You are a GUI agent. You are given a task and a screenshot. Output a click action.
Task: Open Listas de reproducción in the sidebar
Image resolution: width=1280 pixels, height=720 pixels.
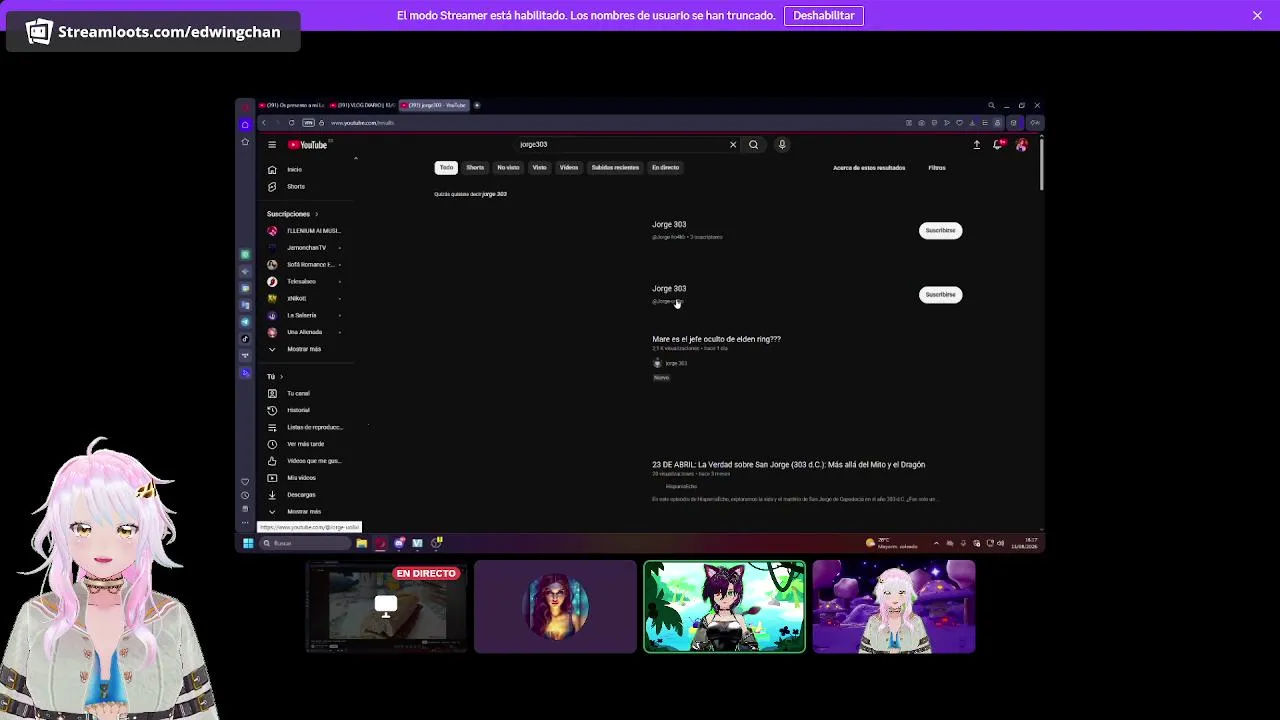pos(305,427)
